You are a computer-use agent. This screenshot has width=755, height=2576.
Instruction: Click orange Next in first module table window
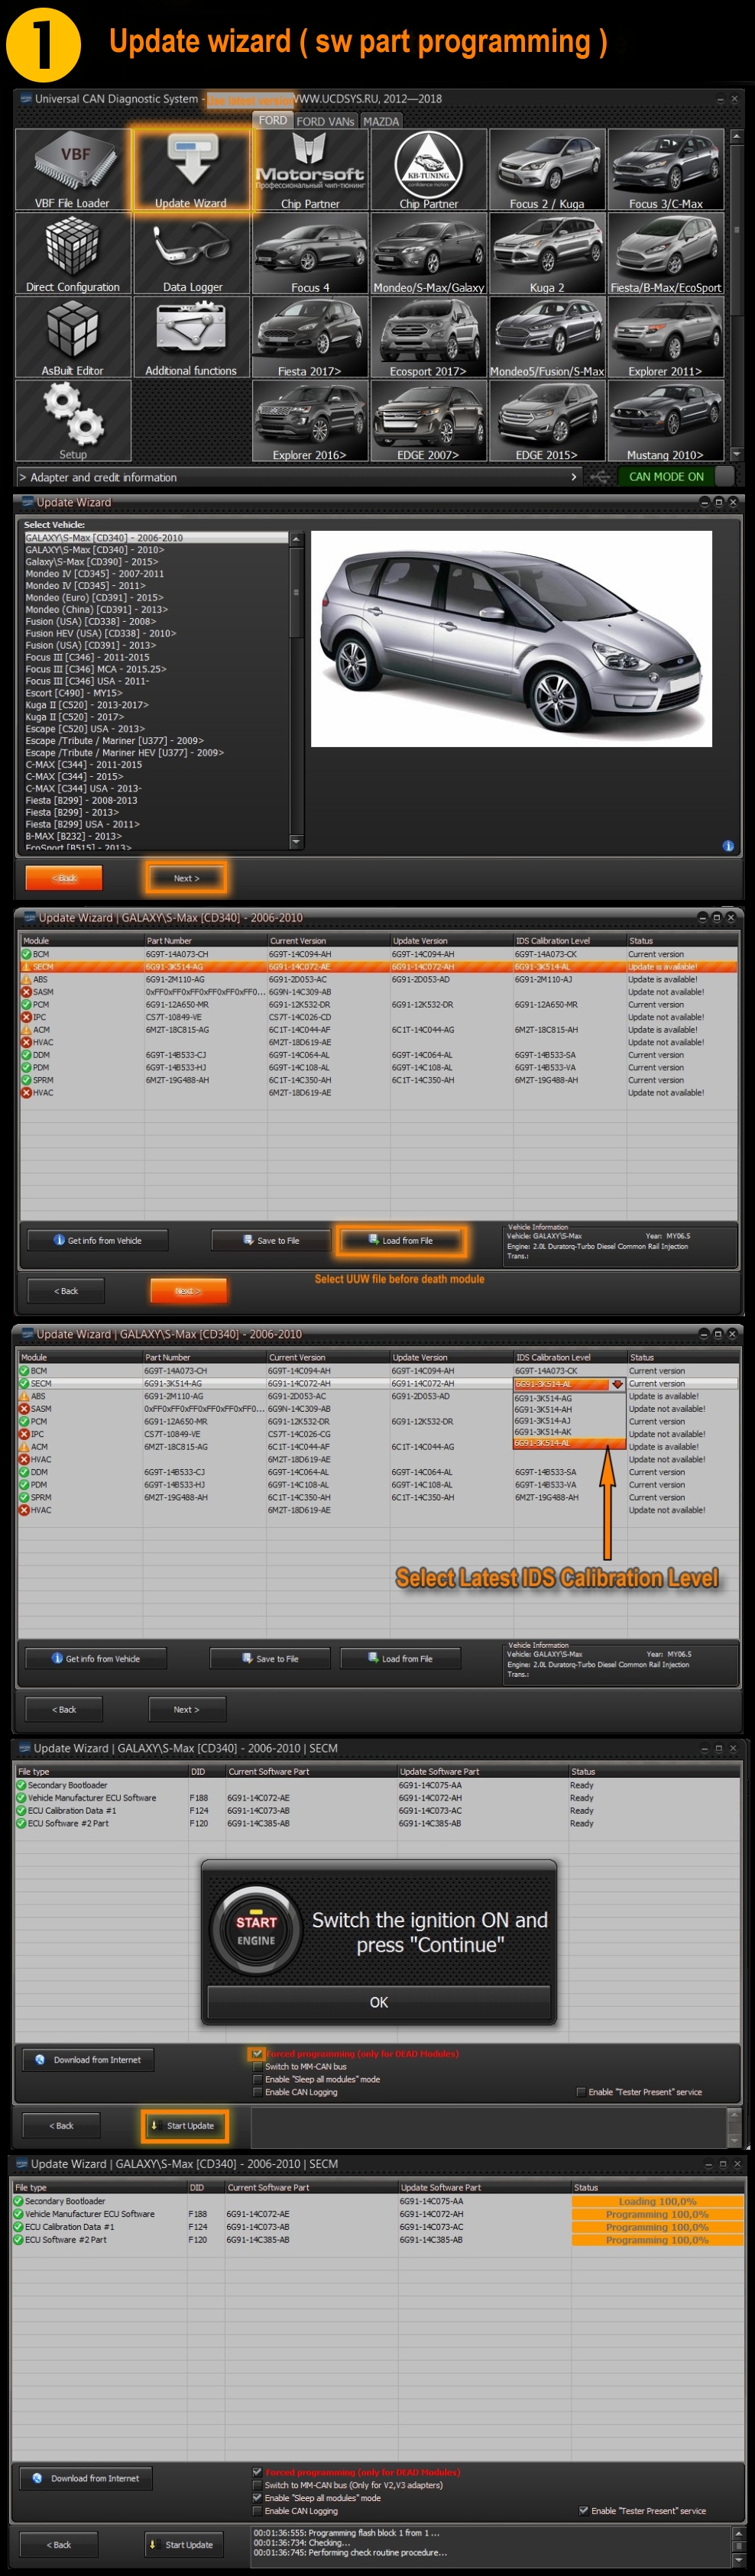[x=188, y=1291]
